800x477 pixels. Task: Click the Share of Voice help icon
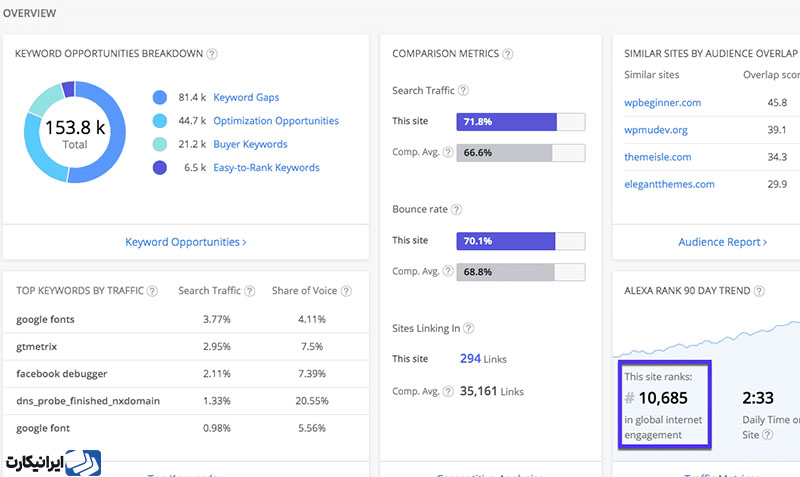coord(346,291)
